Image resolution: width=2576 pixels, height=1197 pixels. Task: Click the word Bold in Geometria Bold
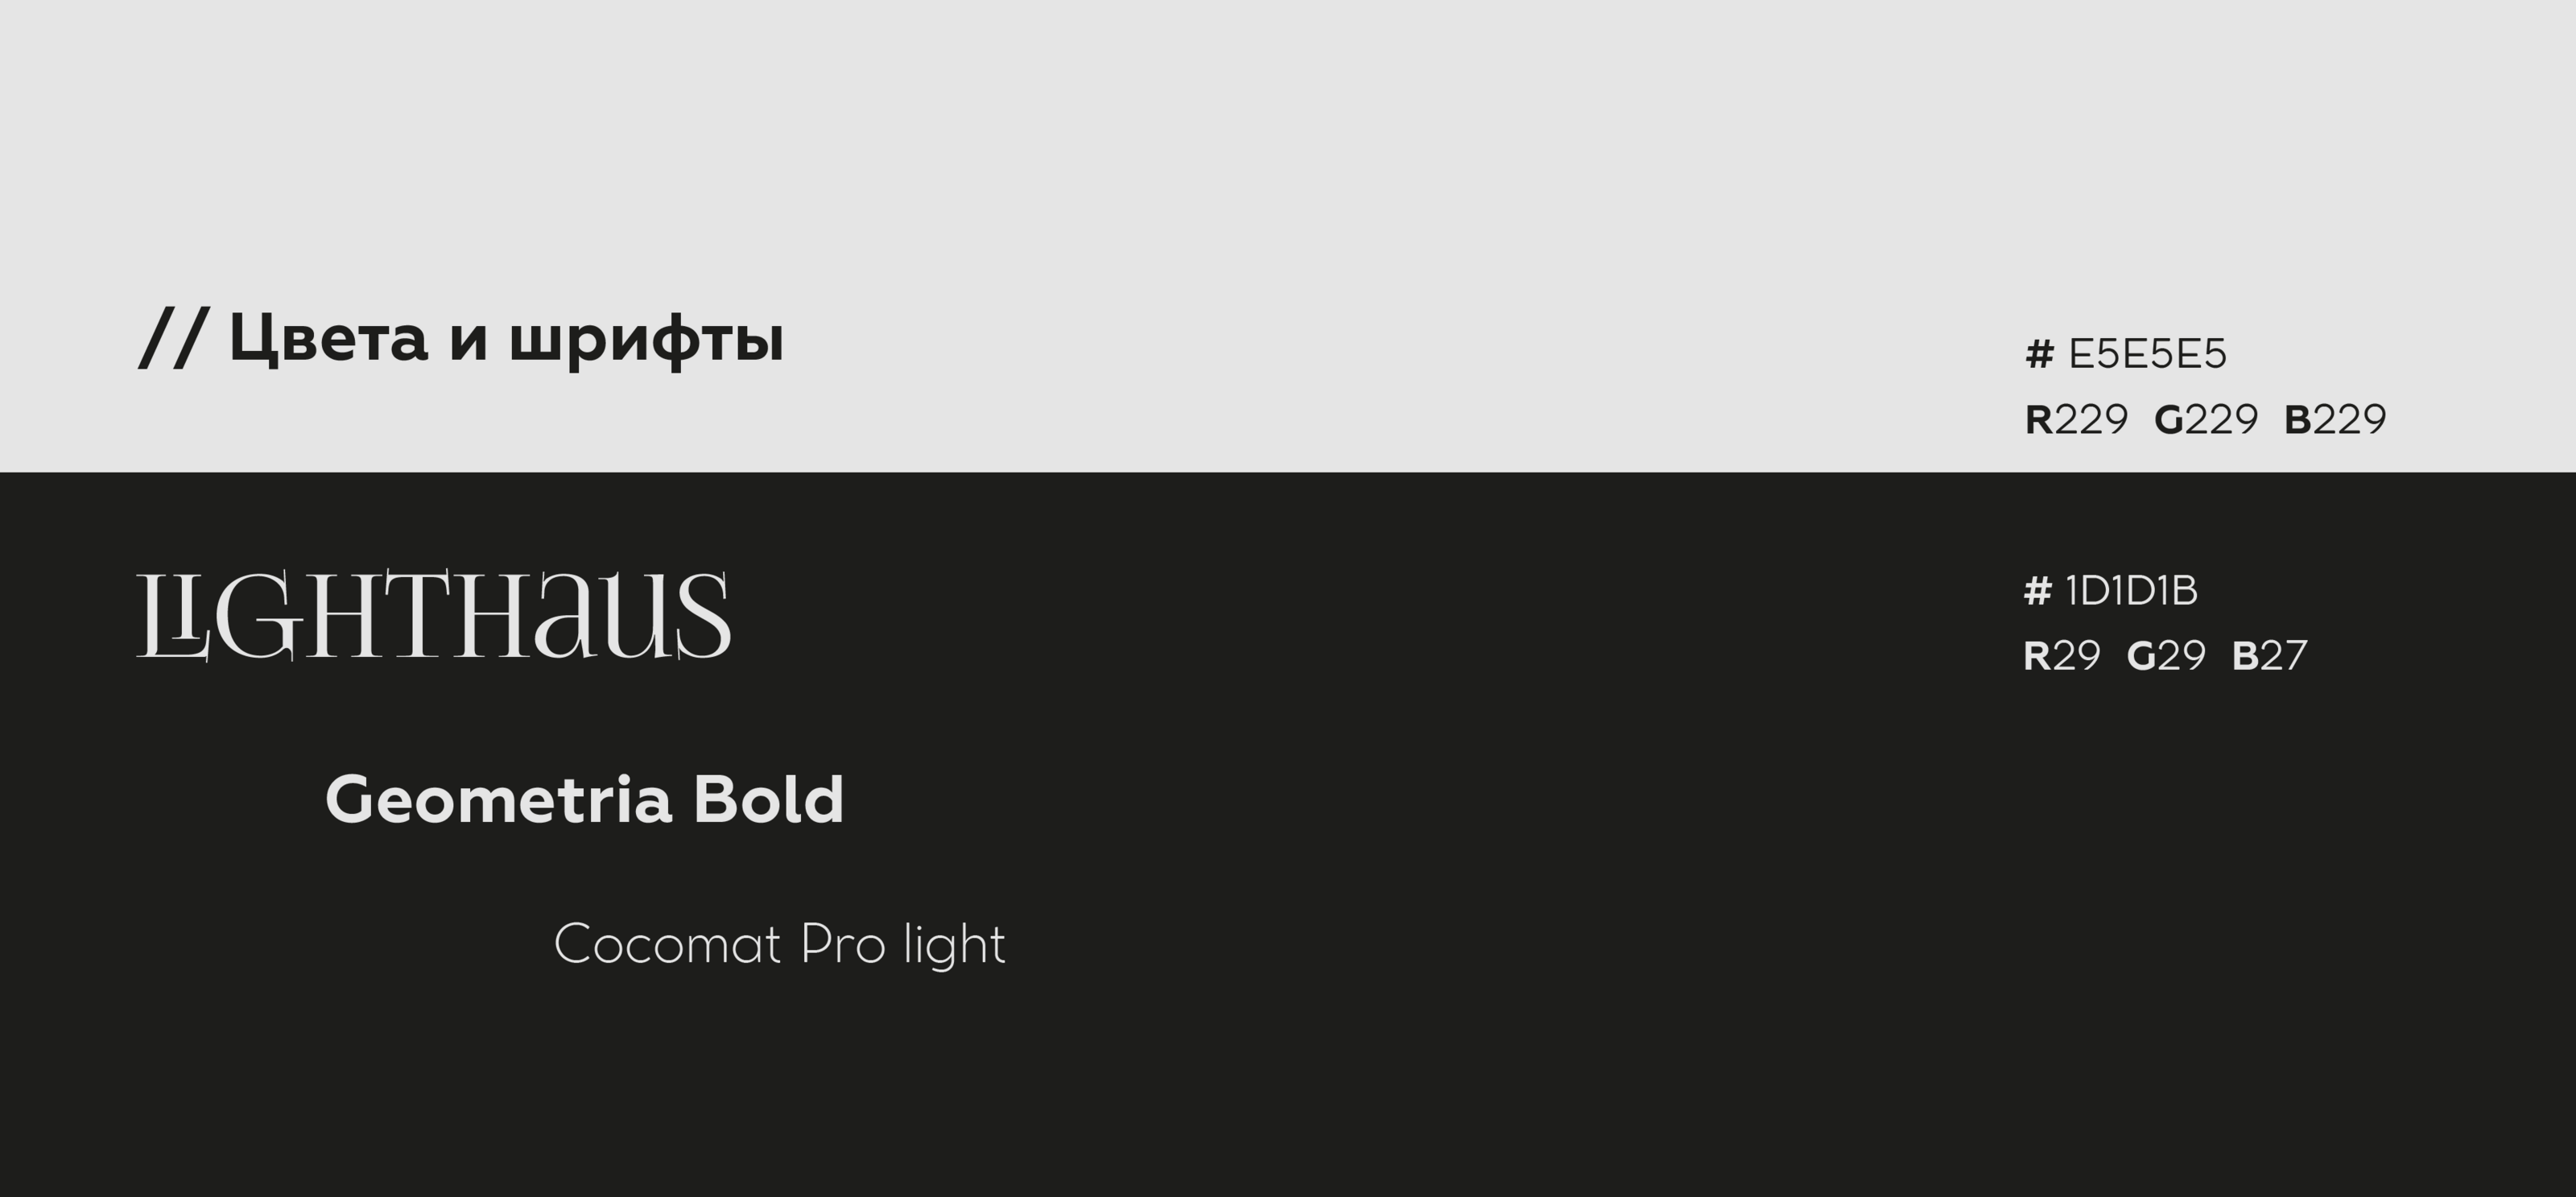[x=768, y=800]
